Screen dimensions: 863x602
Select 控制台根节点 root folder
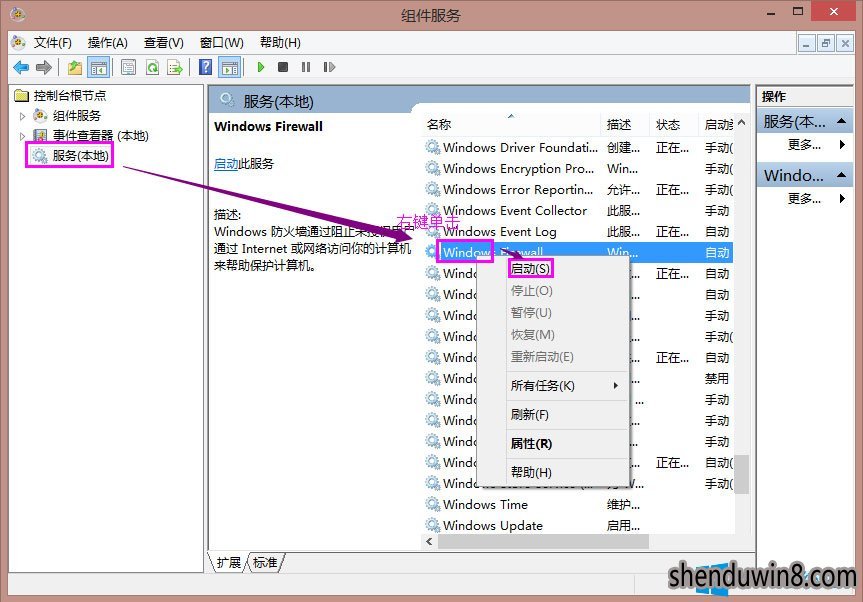click(x=69, y=96)
